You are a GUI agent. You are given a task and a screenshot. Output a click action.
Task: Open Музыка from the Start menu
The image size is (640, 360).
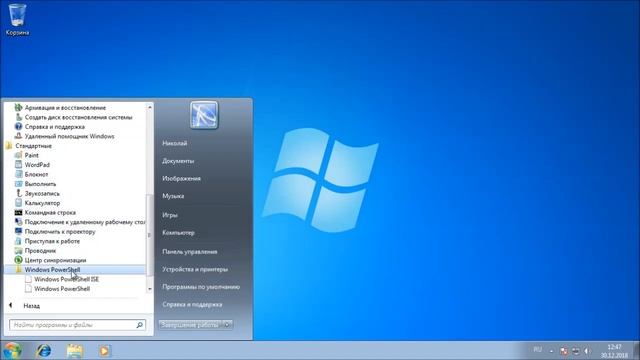pyautogui.click(x=173, y=196)
